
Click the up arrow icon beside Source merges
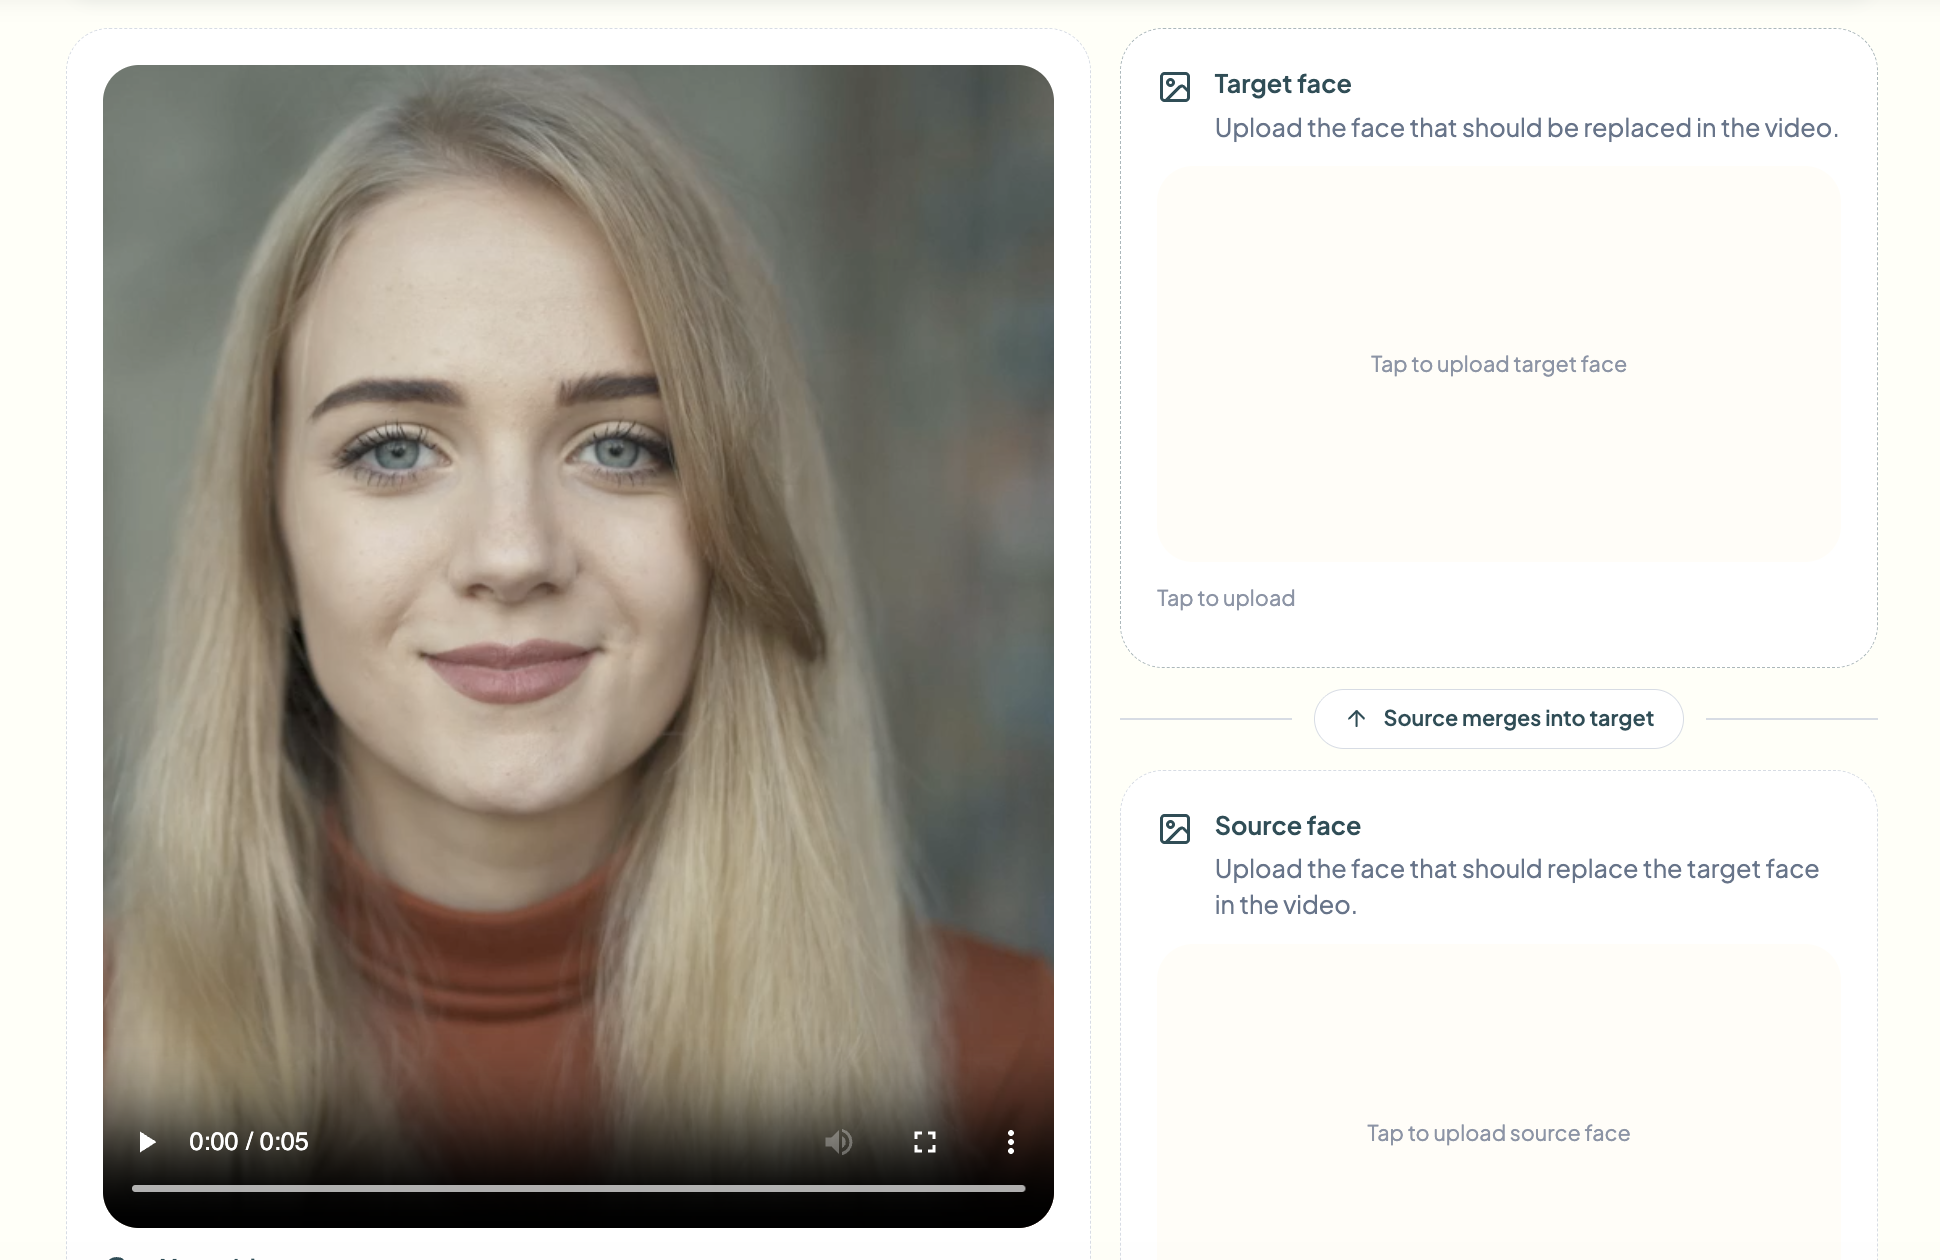[1356, 719]
